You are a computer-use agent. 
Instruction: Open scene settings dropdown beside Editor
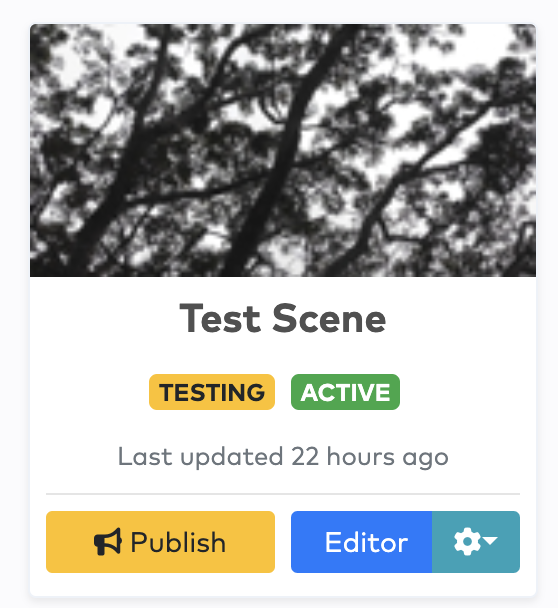coord(476,542)
